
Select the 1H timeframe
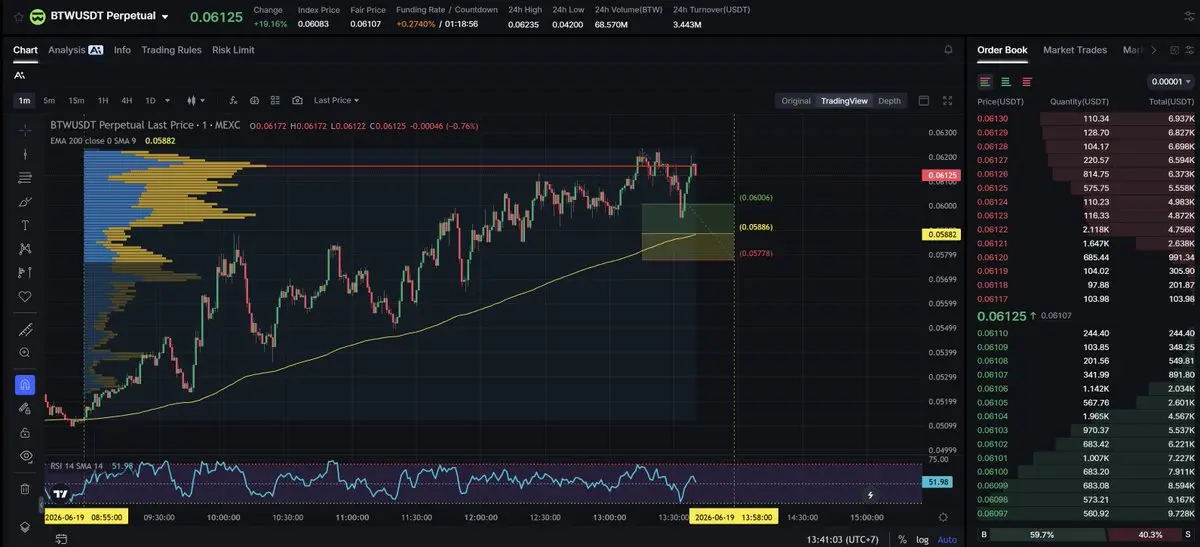(x=102, y=100)
